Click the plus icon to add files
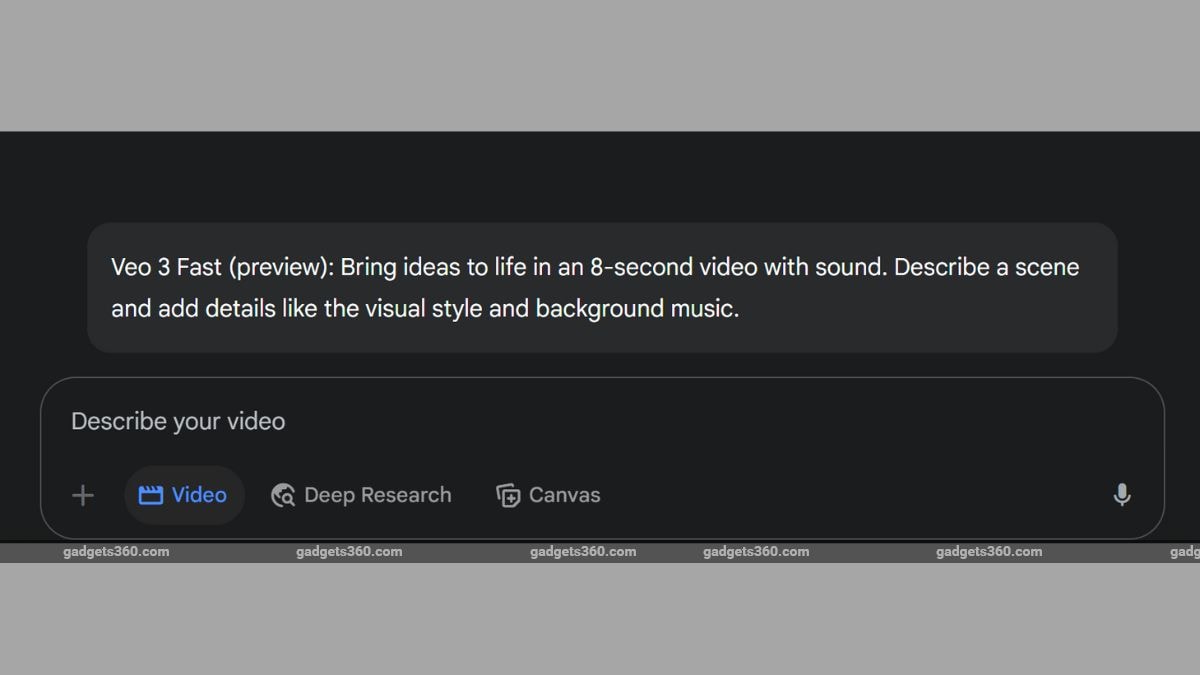The image size is (1200, 675). tap(83, 495)
